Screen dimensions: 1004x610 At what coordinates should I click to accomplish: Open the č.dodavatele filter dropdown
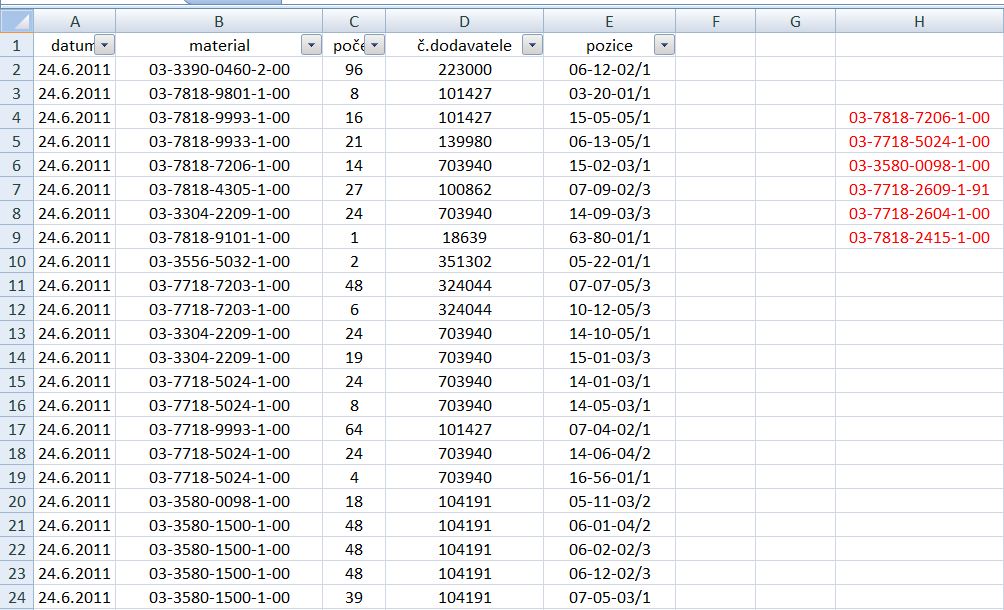coord(532,45)
